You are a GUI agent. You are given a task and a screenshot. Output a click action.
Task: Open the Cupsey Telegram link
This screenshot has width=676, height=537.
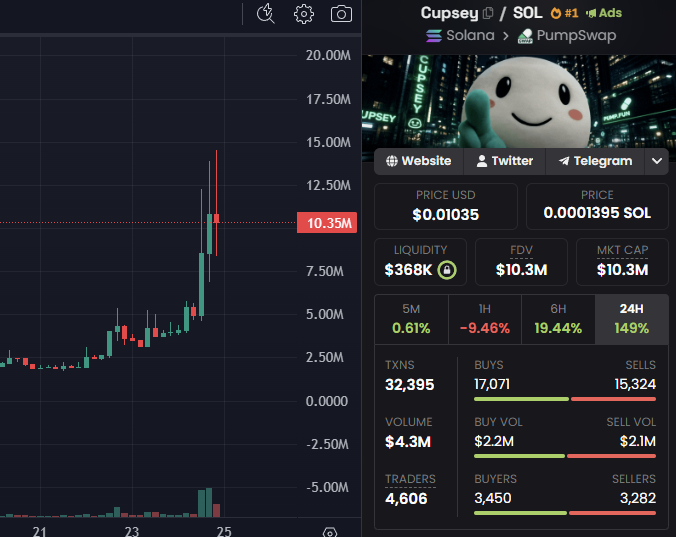click(595, 161)
